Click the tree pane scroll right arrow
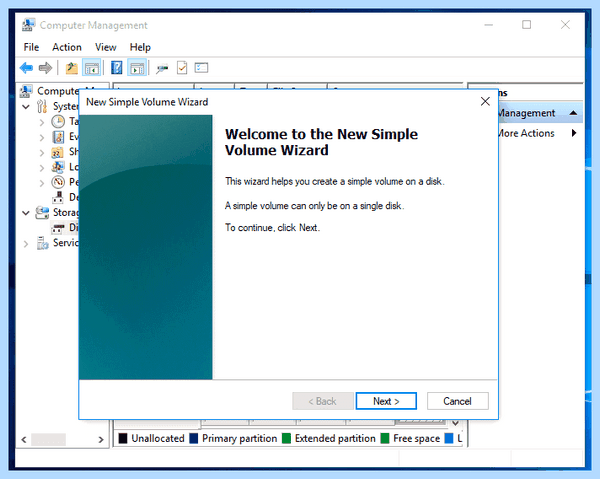 101,440
